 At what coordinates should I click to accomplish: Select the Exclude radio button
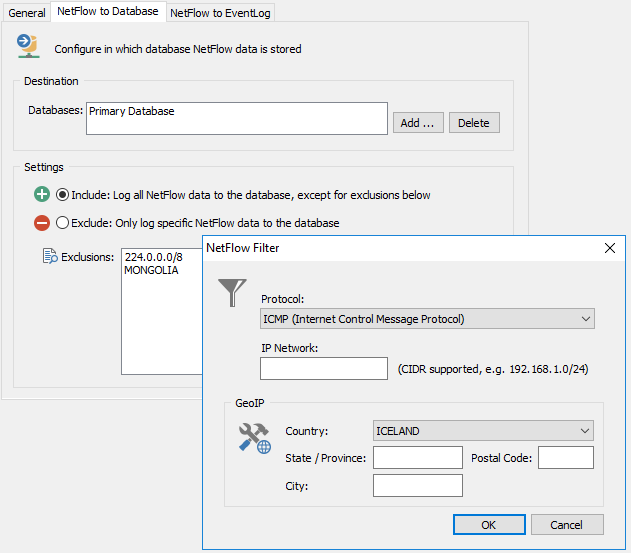click(x=62, y=223)
